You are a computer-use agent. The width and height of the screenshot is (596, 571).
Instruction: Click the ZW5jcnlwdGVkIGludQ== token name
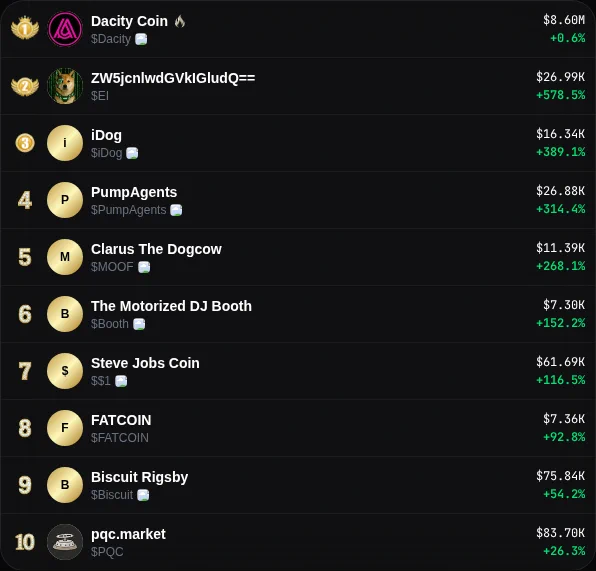(x=173, y=78)
